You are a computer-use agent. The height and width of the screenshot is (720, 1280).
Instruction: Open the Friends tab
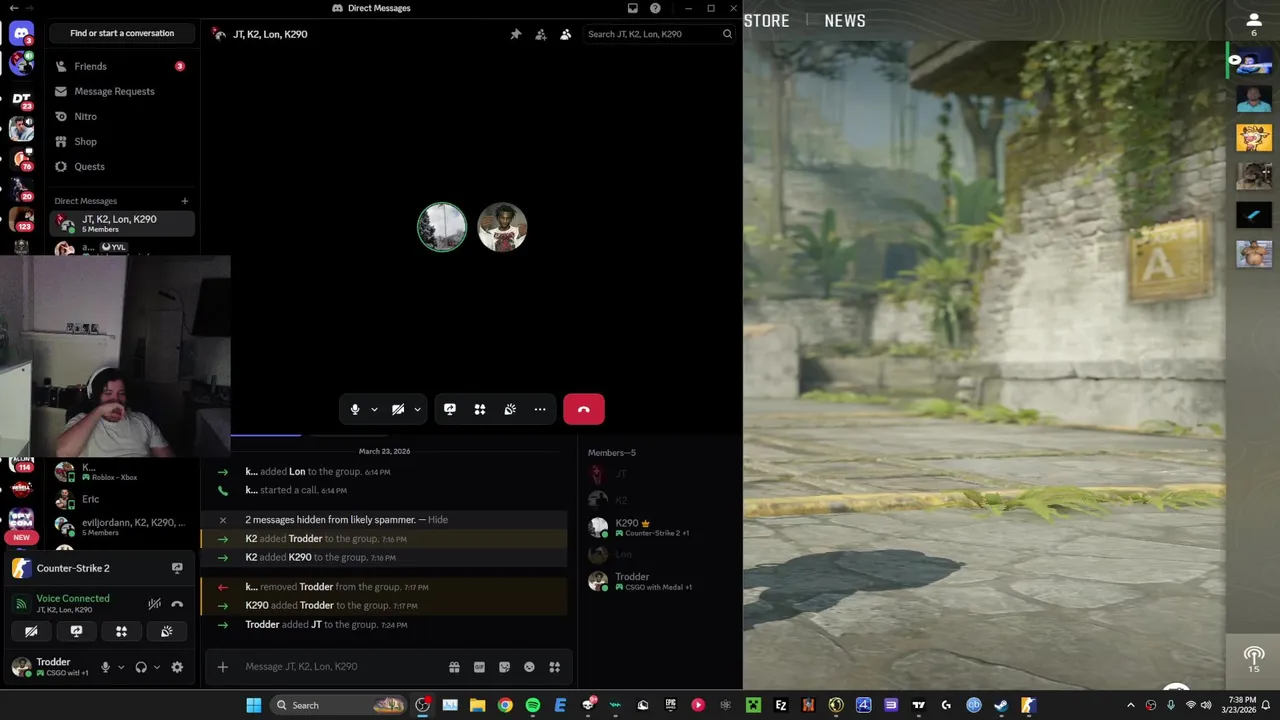[122, 66]
